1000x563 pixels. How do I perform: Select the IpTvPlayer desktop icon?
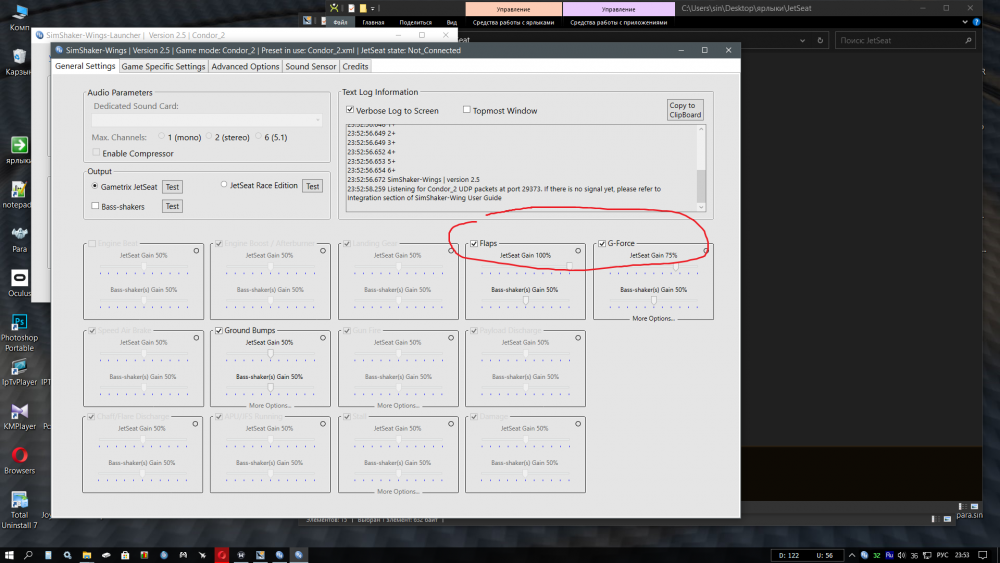(19, 372)
